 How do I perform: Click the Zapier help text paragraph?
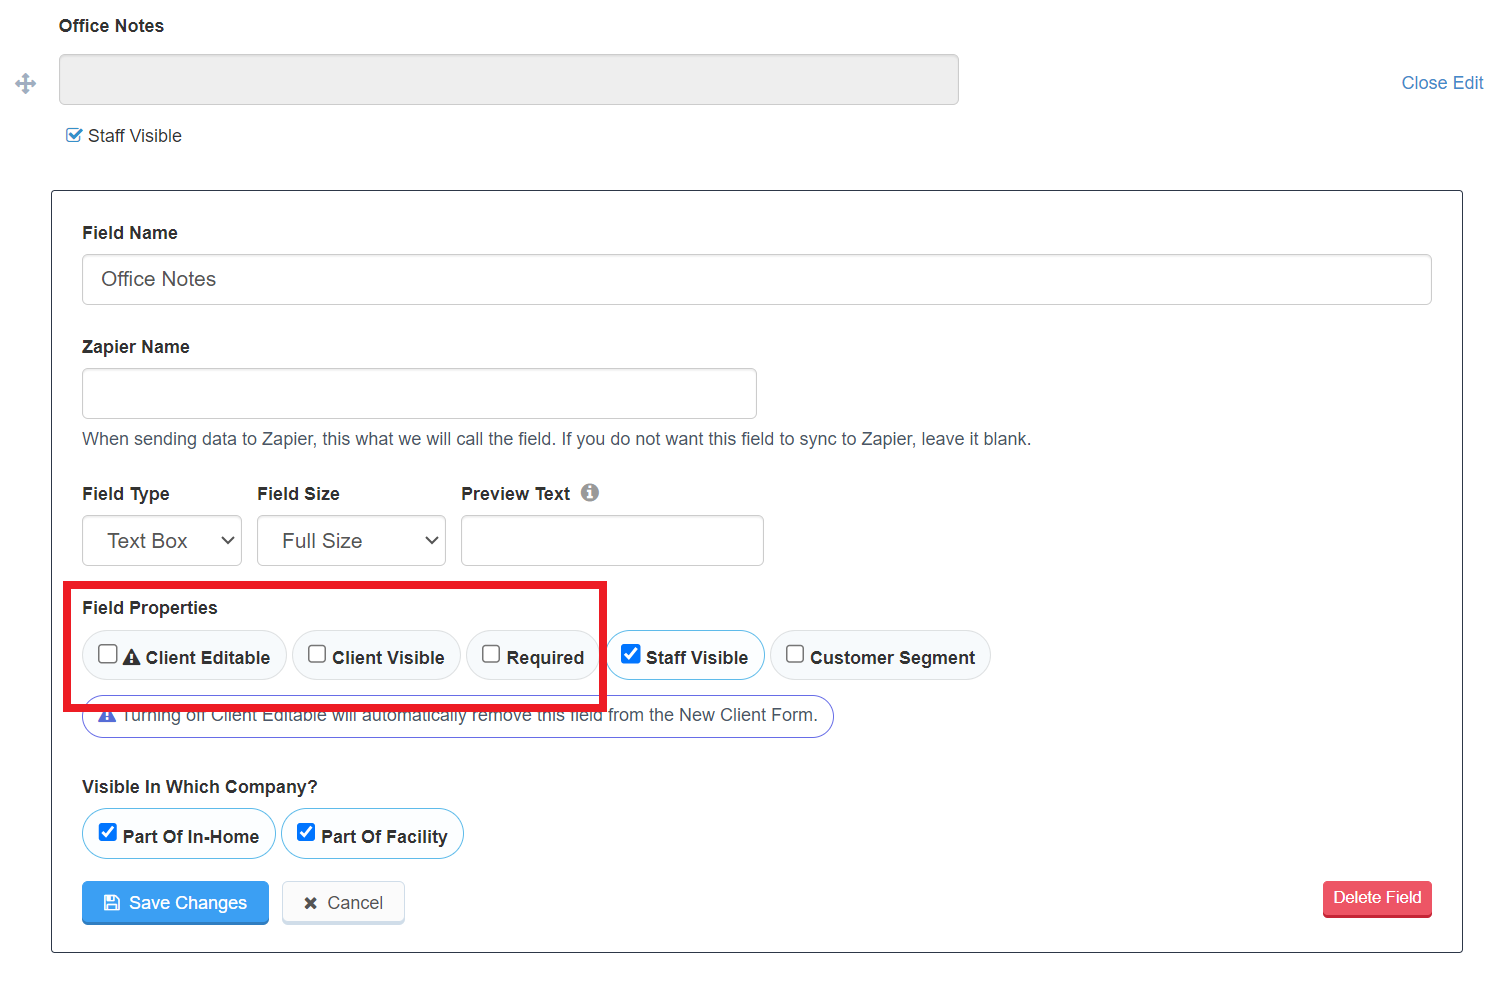(x=556, y=439)
